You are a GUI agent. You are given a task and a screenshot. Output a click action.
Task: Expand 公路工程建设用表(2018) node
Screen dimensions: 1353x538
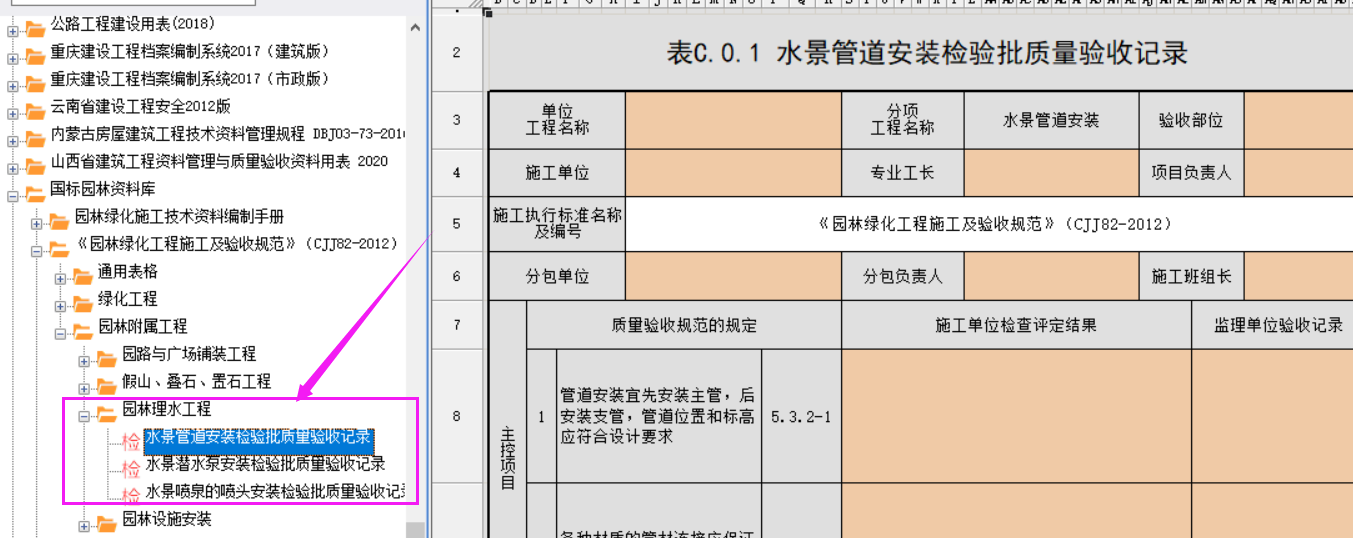coord(13,31)
